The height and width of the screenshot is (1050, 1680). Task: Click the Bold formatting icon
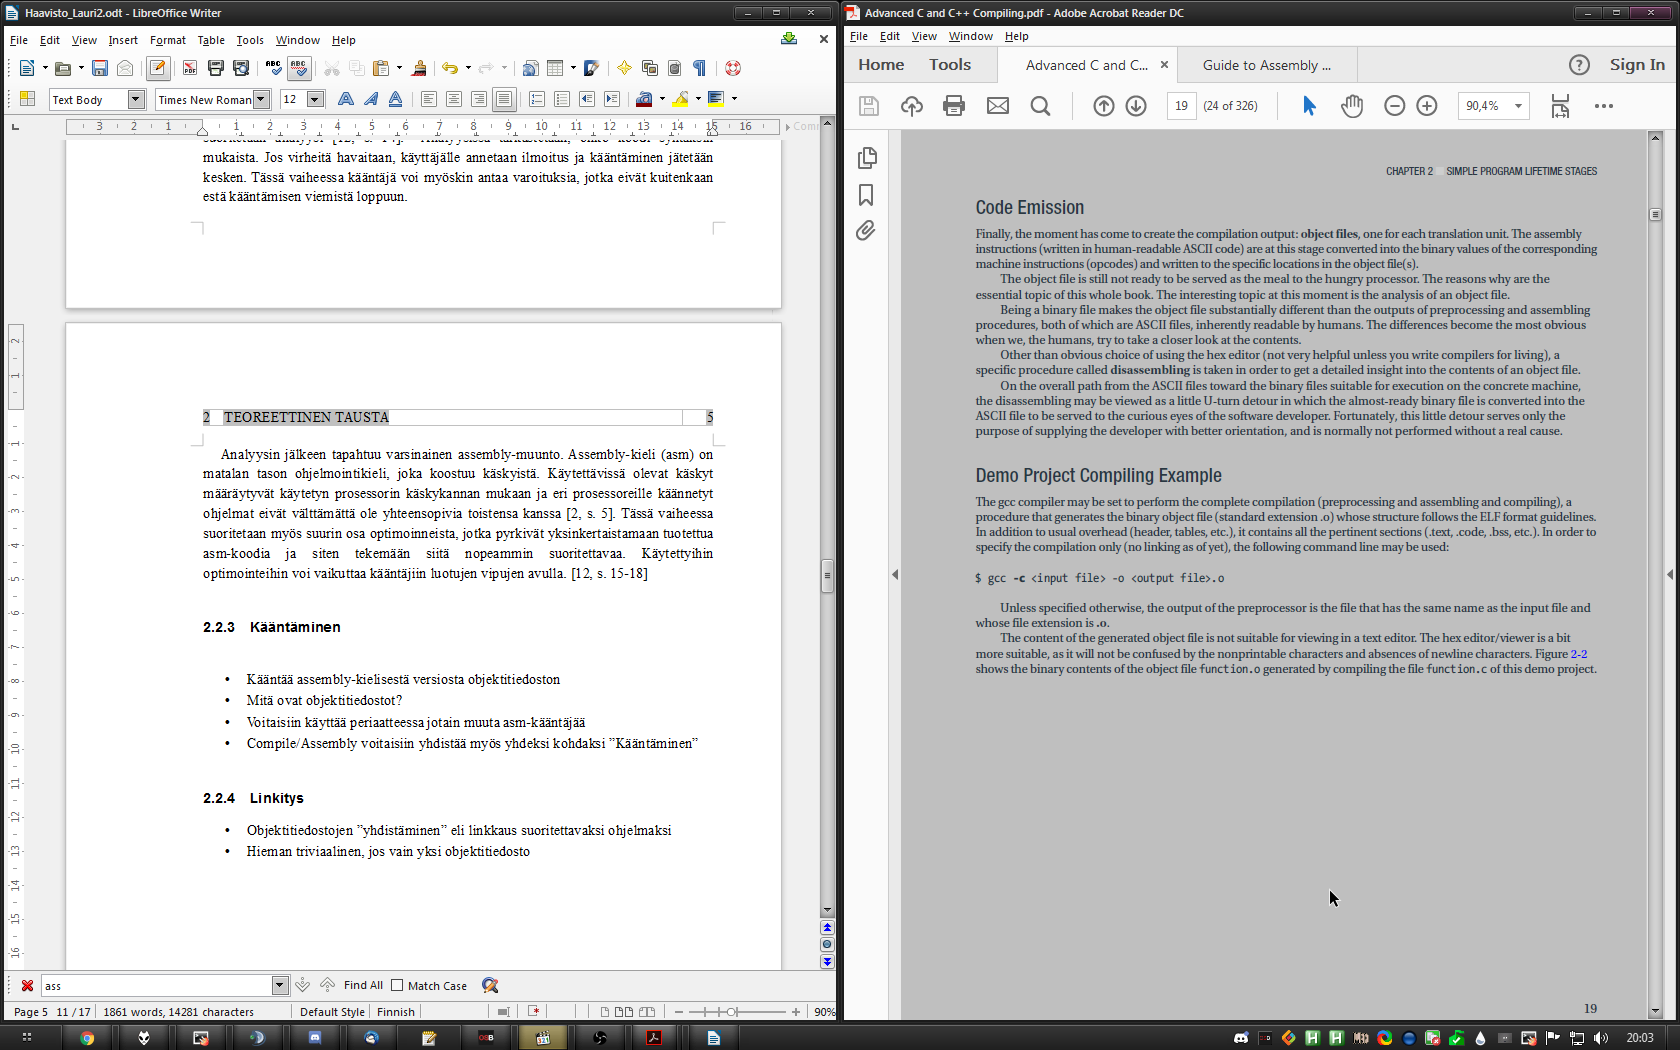(346, 99)
